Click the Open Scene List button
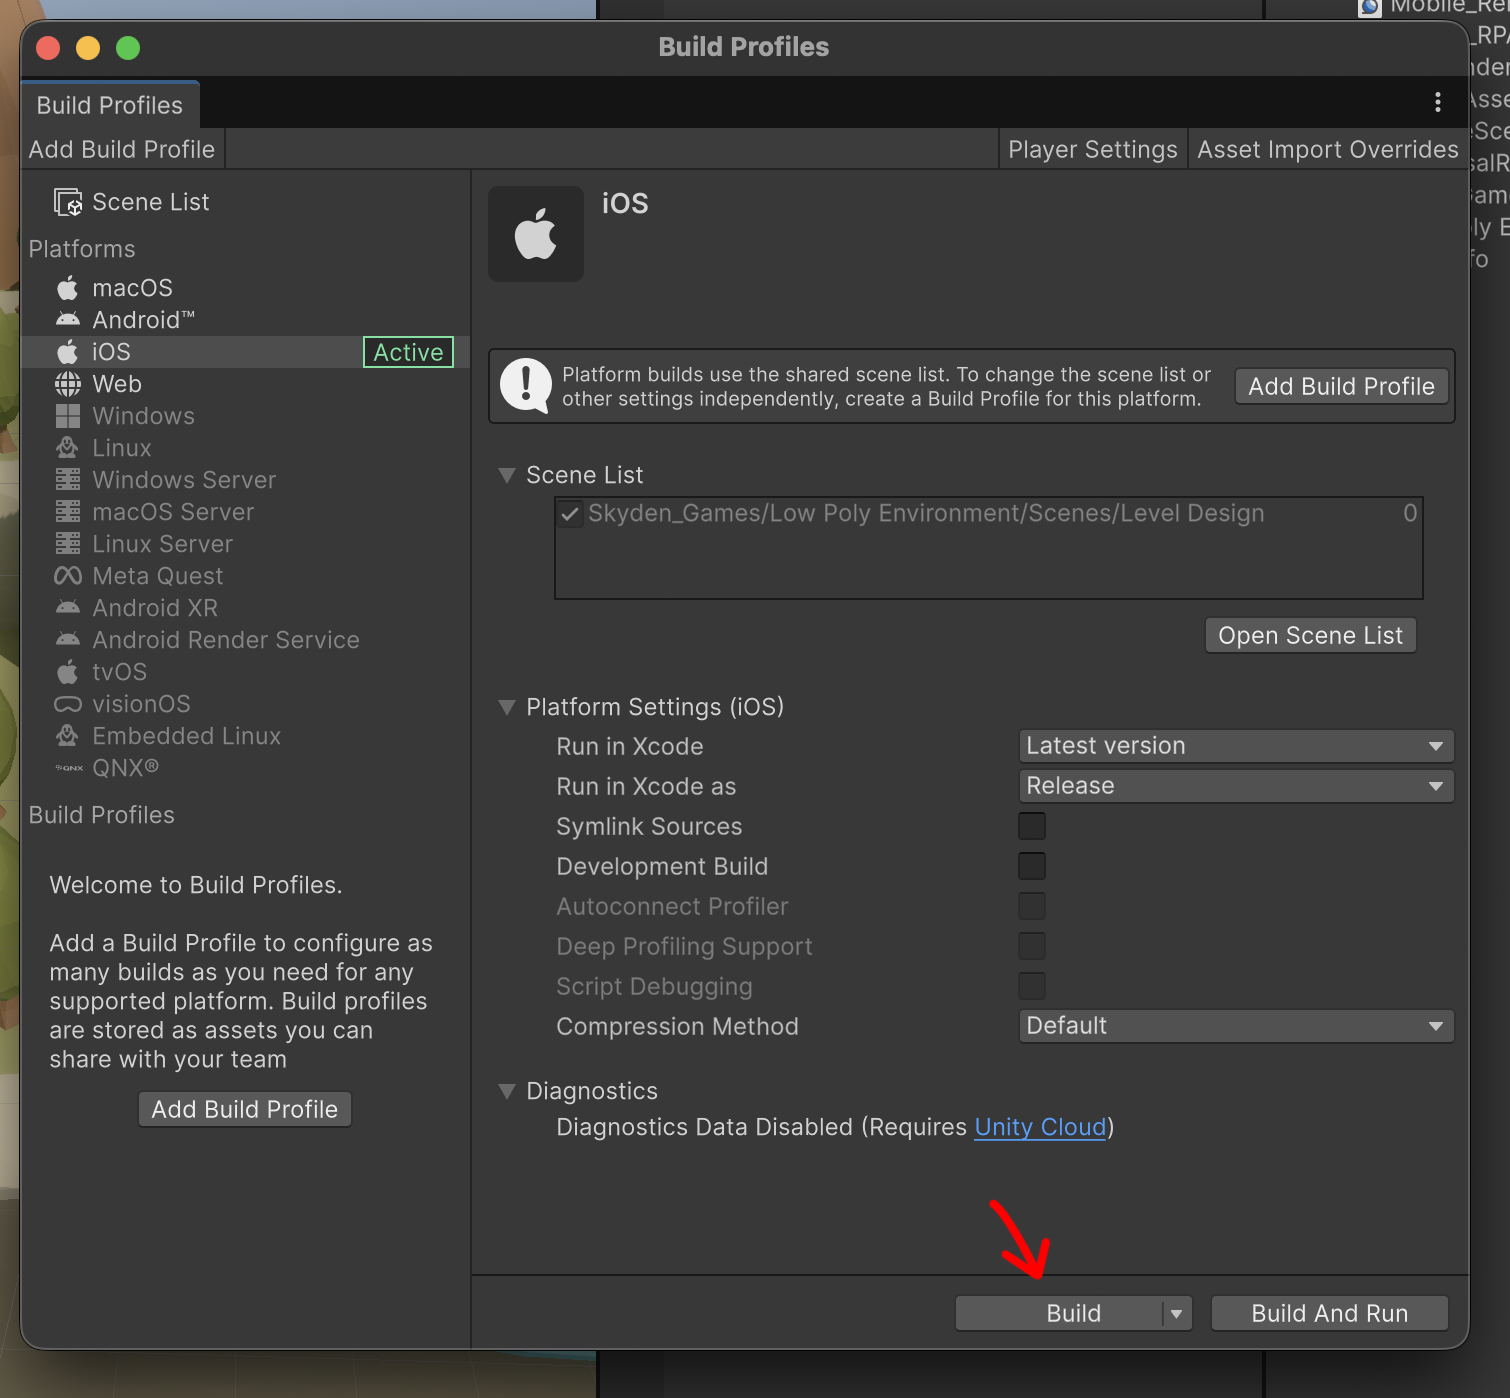 pos(1310,635)
